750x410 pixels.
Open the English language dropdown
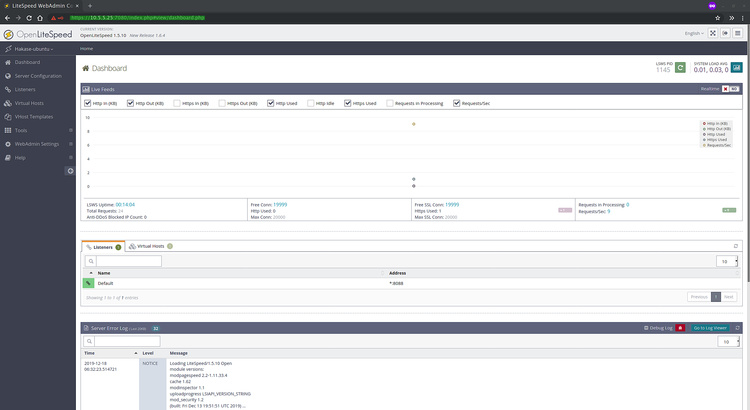pos(693,33)
